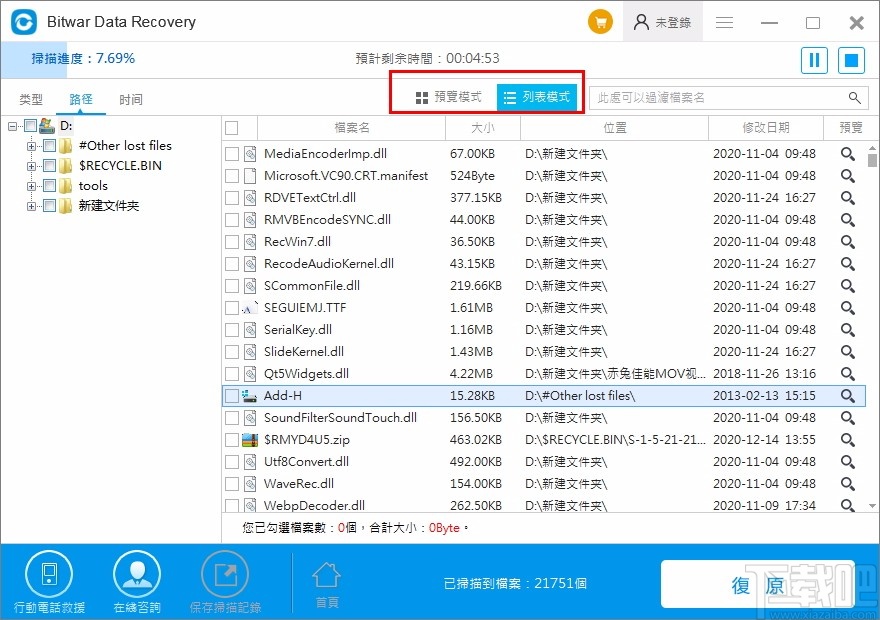Preview Add-H file via its magnifier icon
The height and width of the screenshot is (620, 880).
coord(847,395)
